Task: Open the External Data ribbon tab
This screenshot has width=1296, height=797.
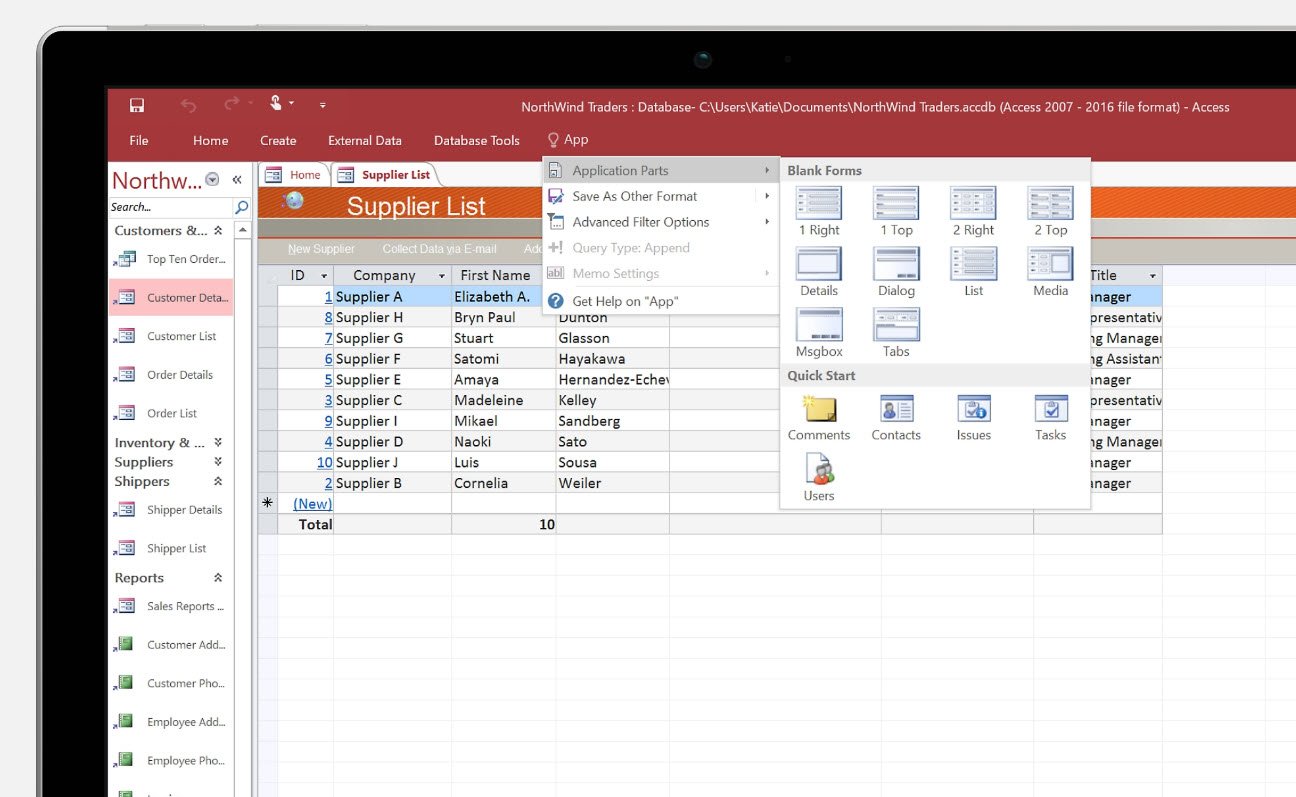Action: [364, 141]
